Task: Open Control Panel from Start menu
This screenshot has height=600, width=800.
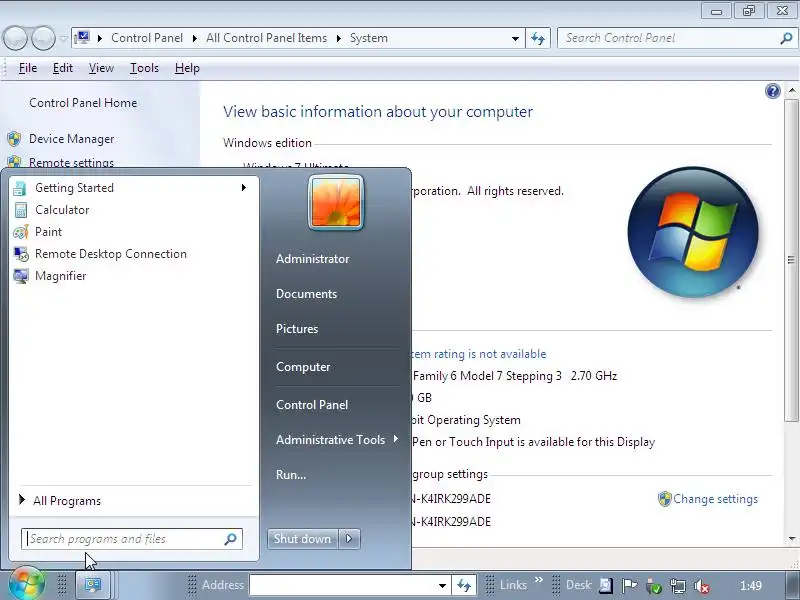Action: [312, 405]
